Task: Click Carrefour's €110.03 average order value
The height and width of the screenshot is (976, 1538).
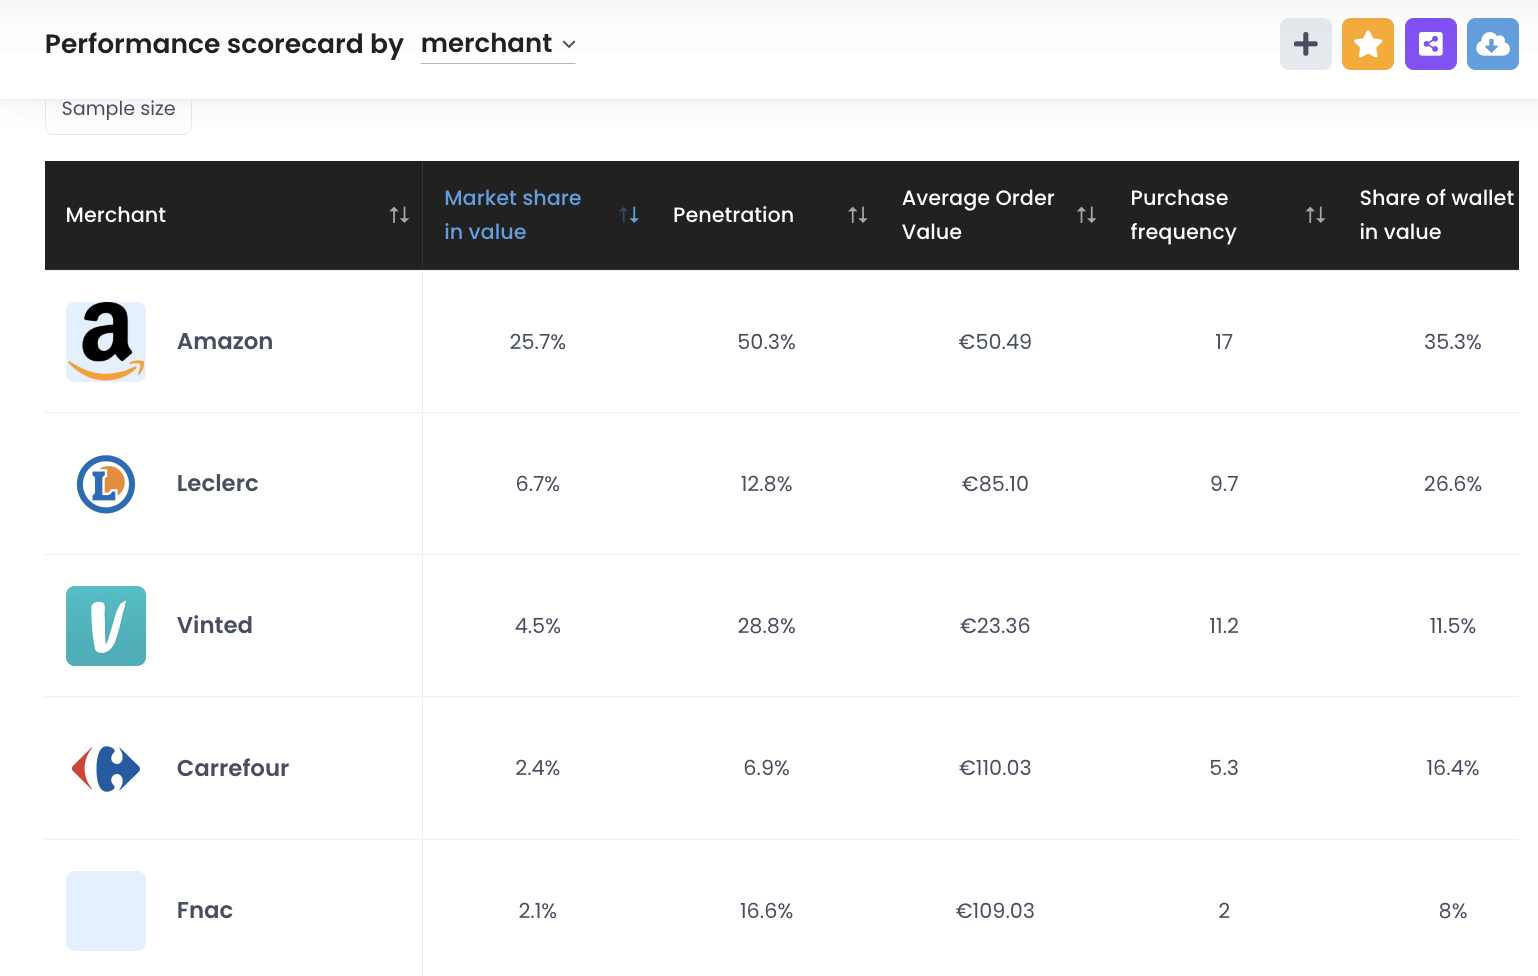Action: click(995, 768)
